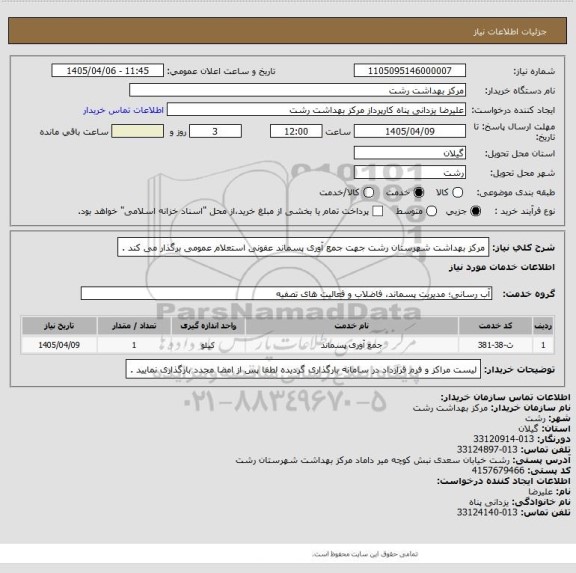Click the public announcement date-time field
The image size is (576, 573).
108,71
